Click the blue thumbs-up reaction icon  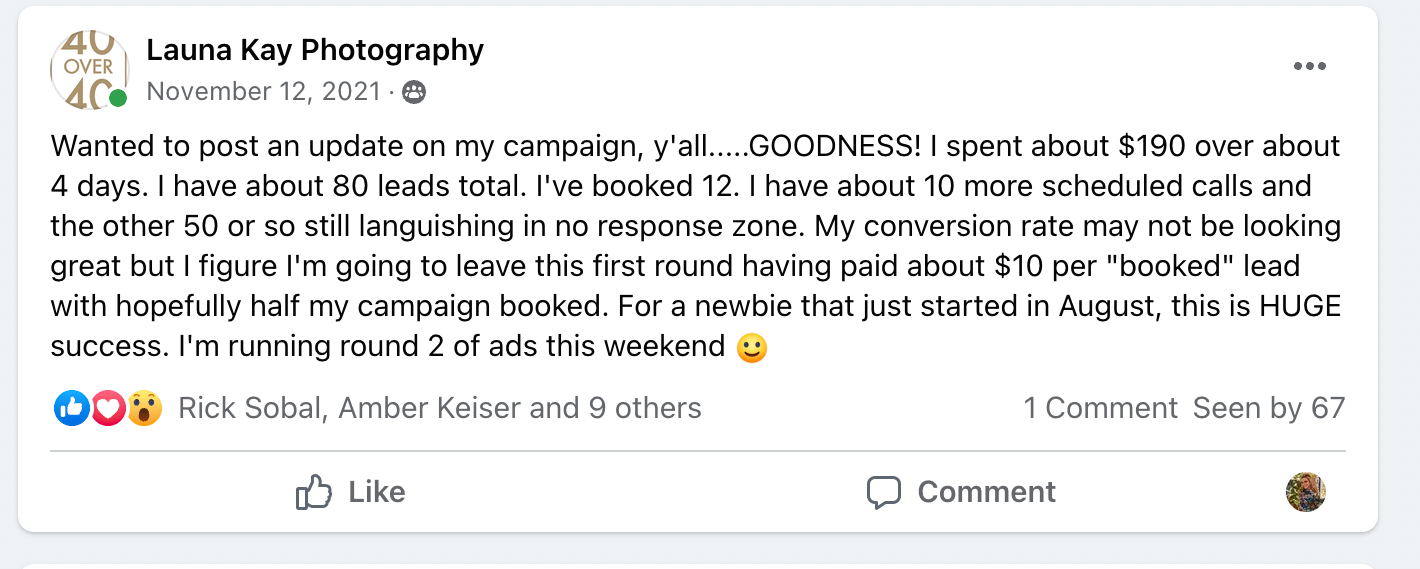pyautogui.click(x=71, y=408)
